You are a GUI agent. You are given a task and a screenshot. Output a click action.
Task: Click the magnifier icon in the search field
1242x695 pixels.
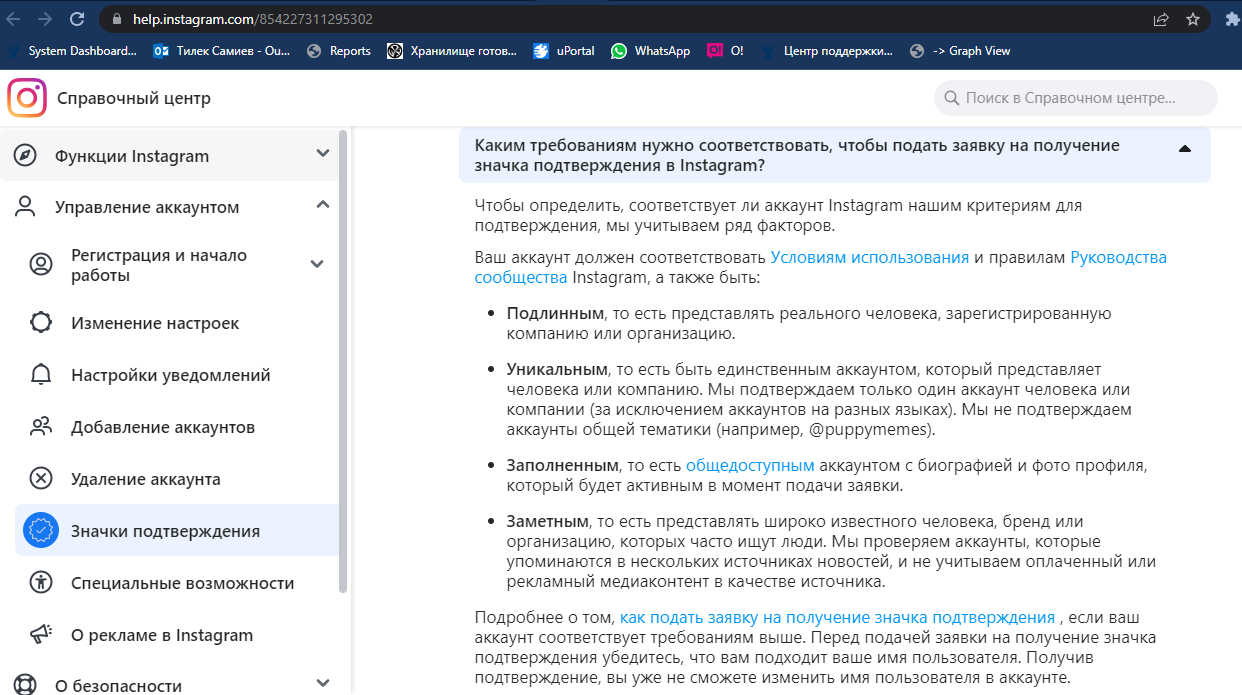[x=950, y=98]
